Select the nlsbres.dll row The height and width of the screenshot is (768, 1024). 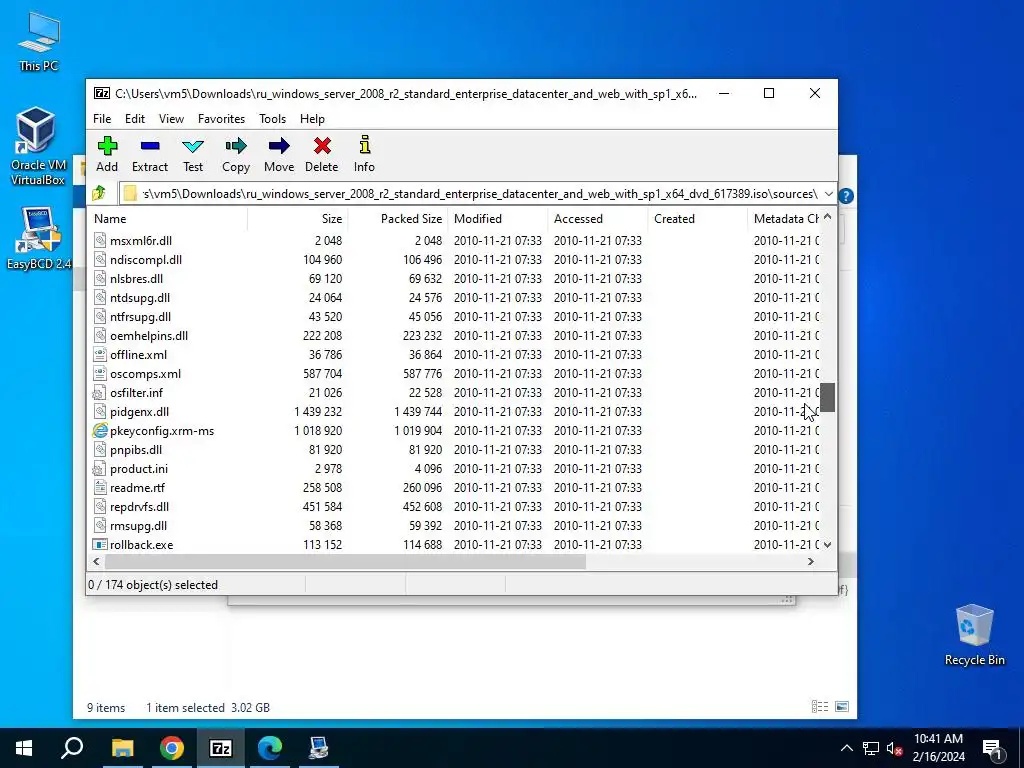tap(454, 278)
